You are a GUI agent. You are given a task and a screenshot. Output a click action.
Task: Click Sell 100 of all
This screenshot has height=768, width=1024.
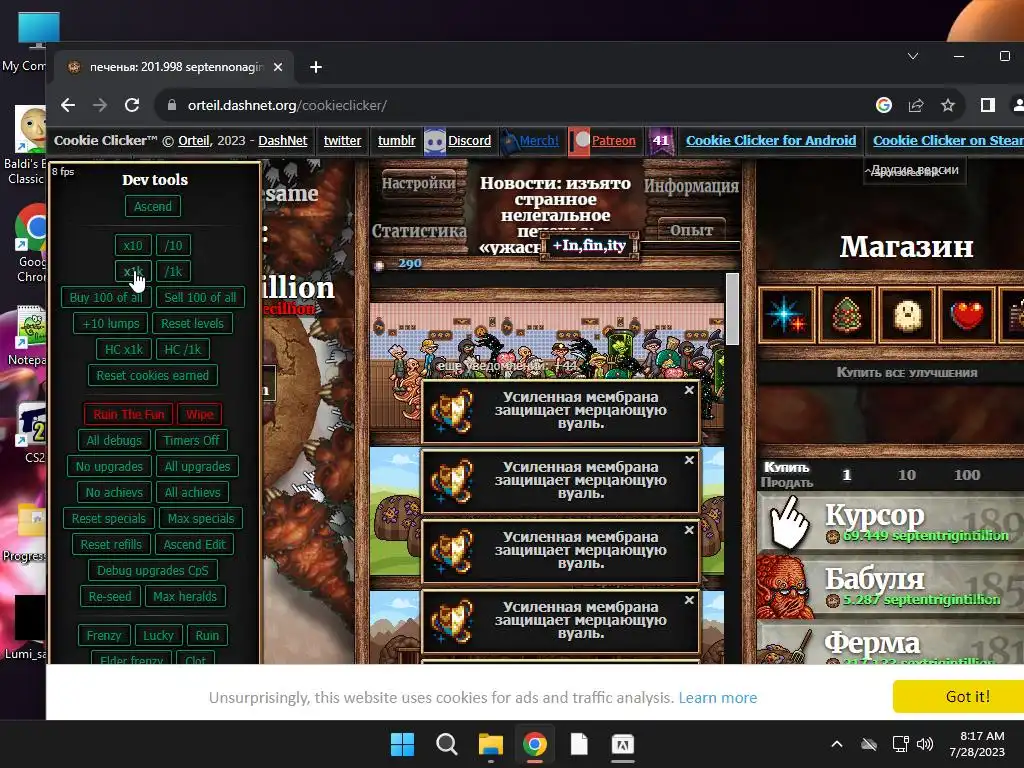200,297
